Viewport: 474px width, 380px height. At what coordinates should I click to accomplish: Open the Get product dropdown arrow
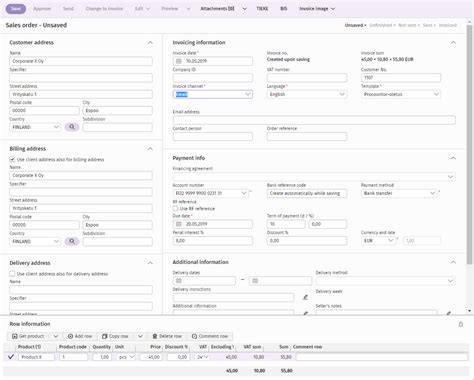point(56,336)
